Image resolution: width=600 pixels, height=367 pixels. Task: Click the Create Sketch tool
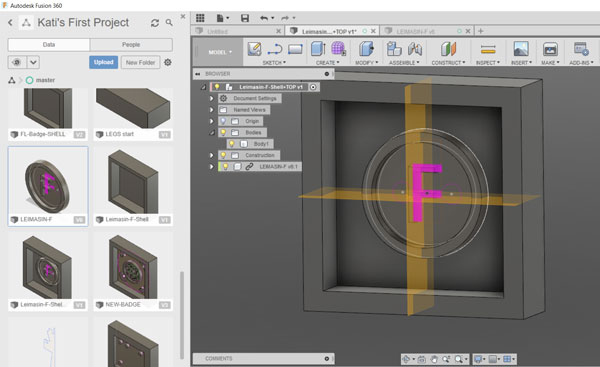tap(254, 49)
